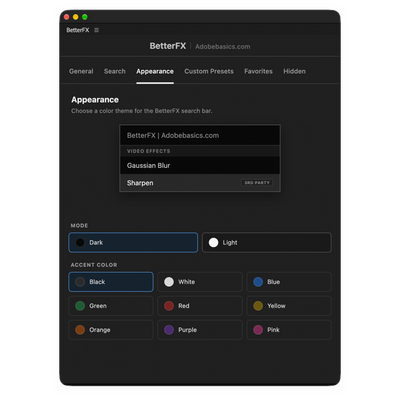Pick Yellow accent color
Image resolution: width=400 pixels, height=400 pixels.
[289, 306]
